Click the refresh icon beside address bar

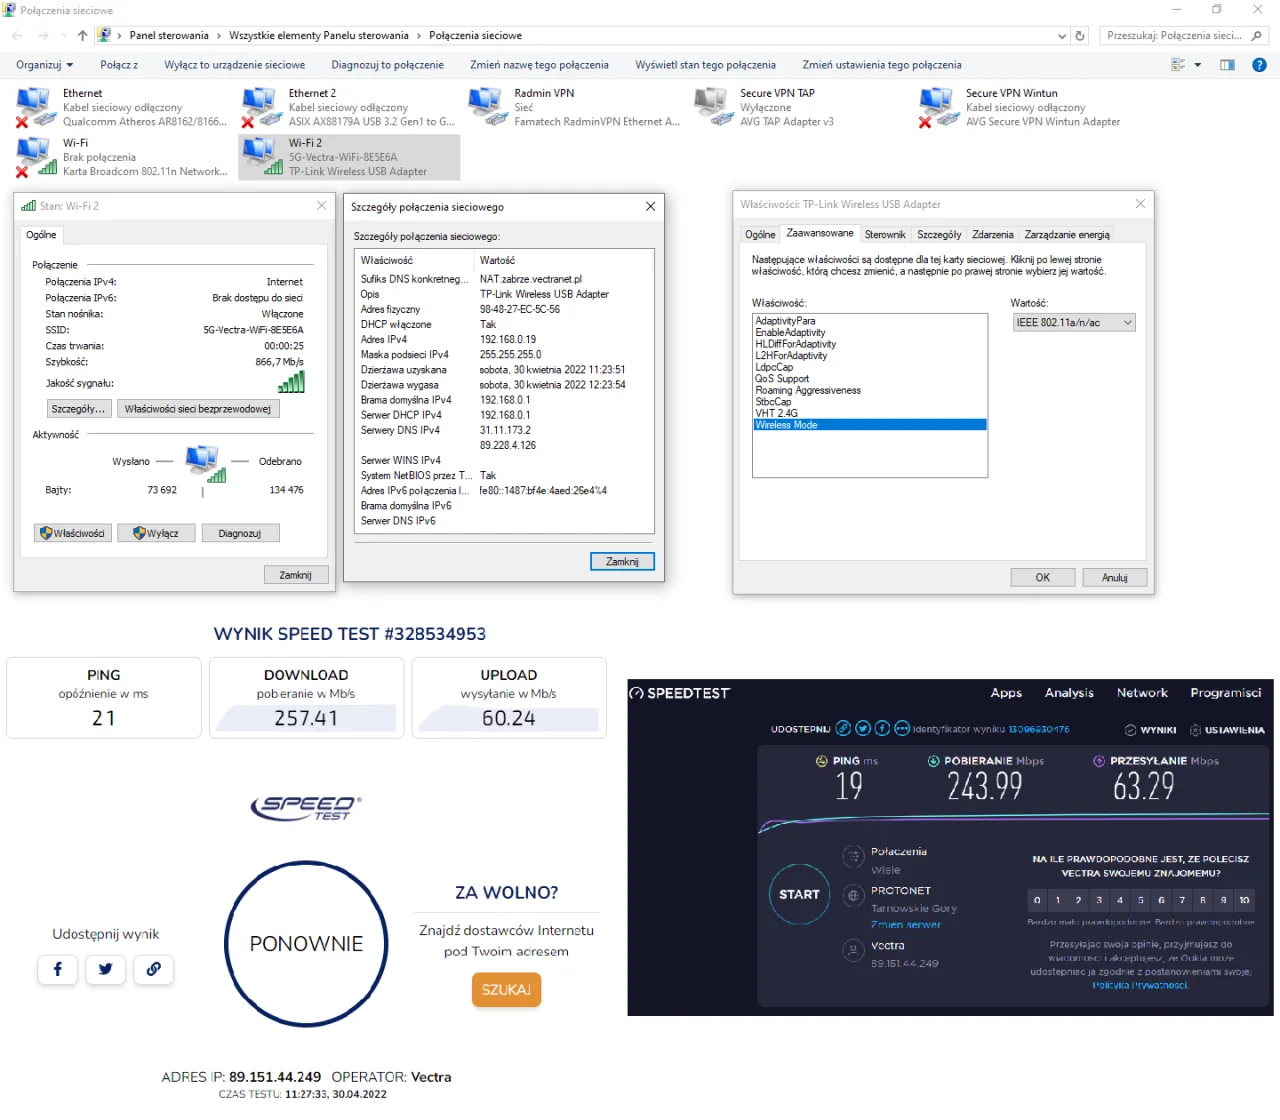point(1079,36)
